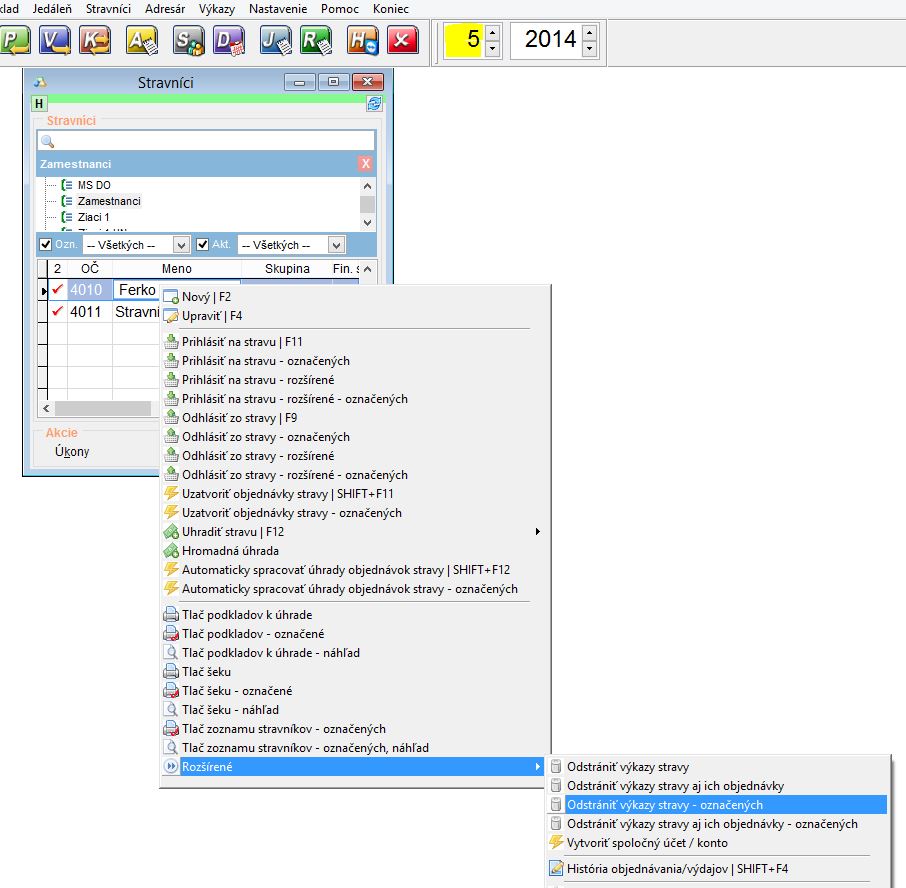This screenshot has width=906, height=888.
Task: Click the green H icon in Stravníci window
Action: pos(39,103)
